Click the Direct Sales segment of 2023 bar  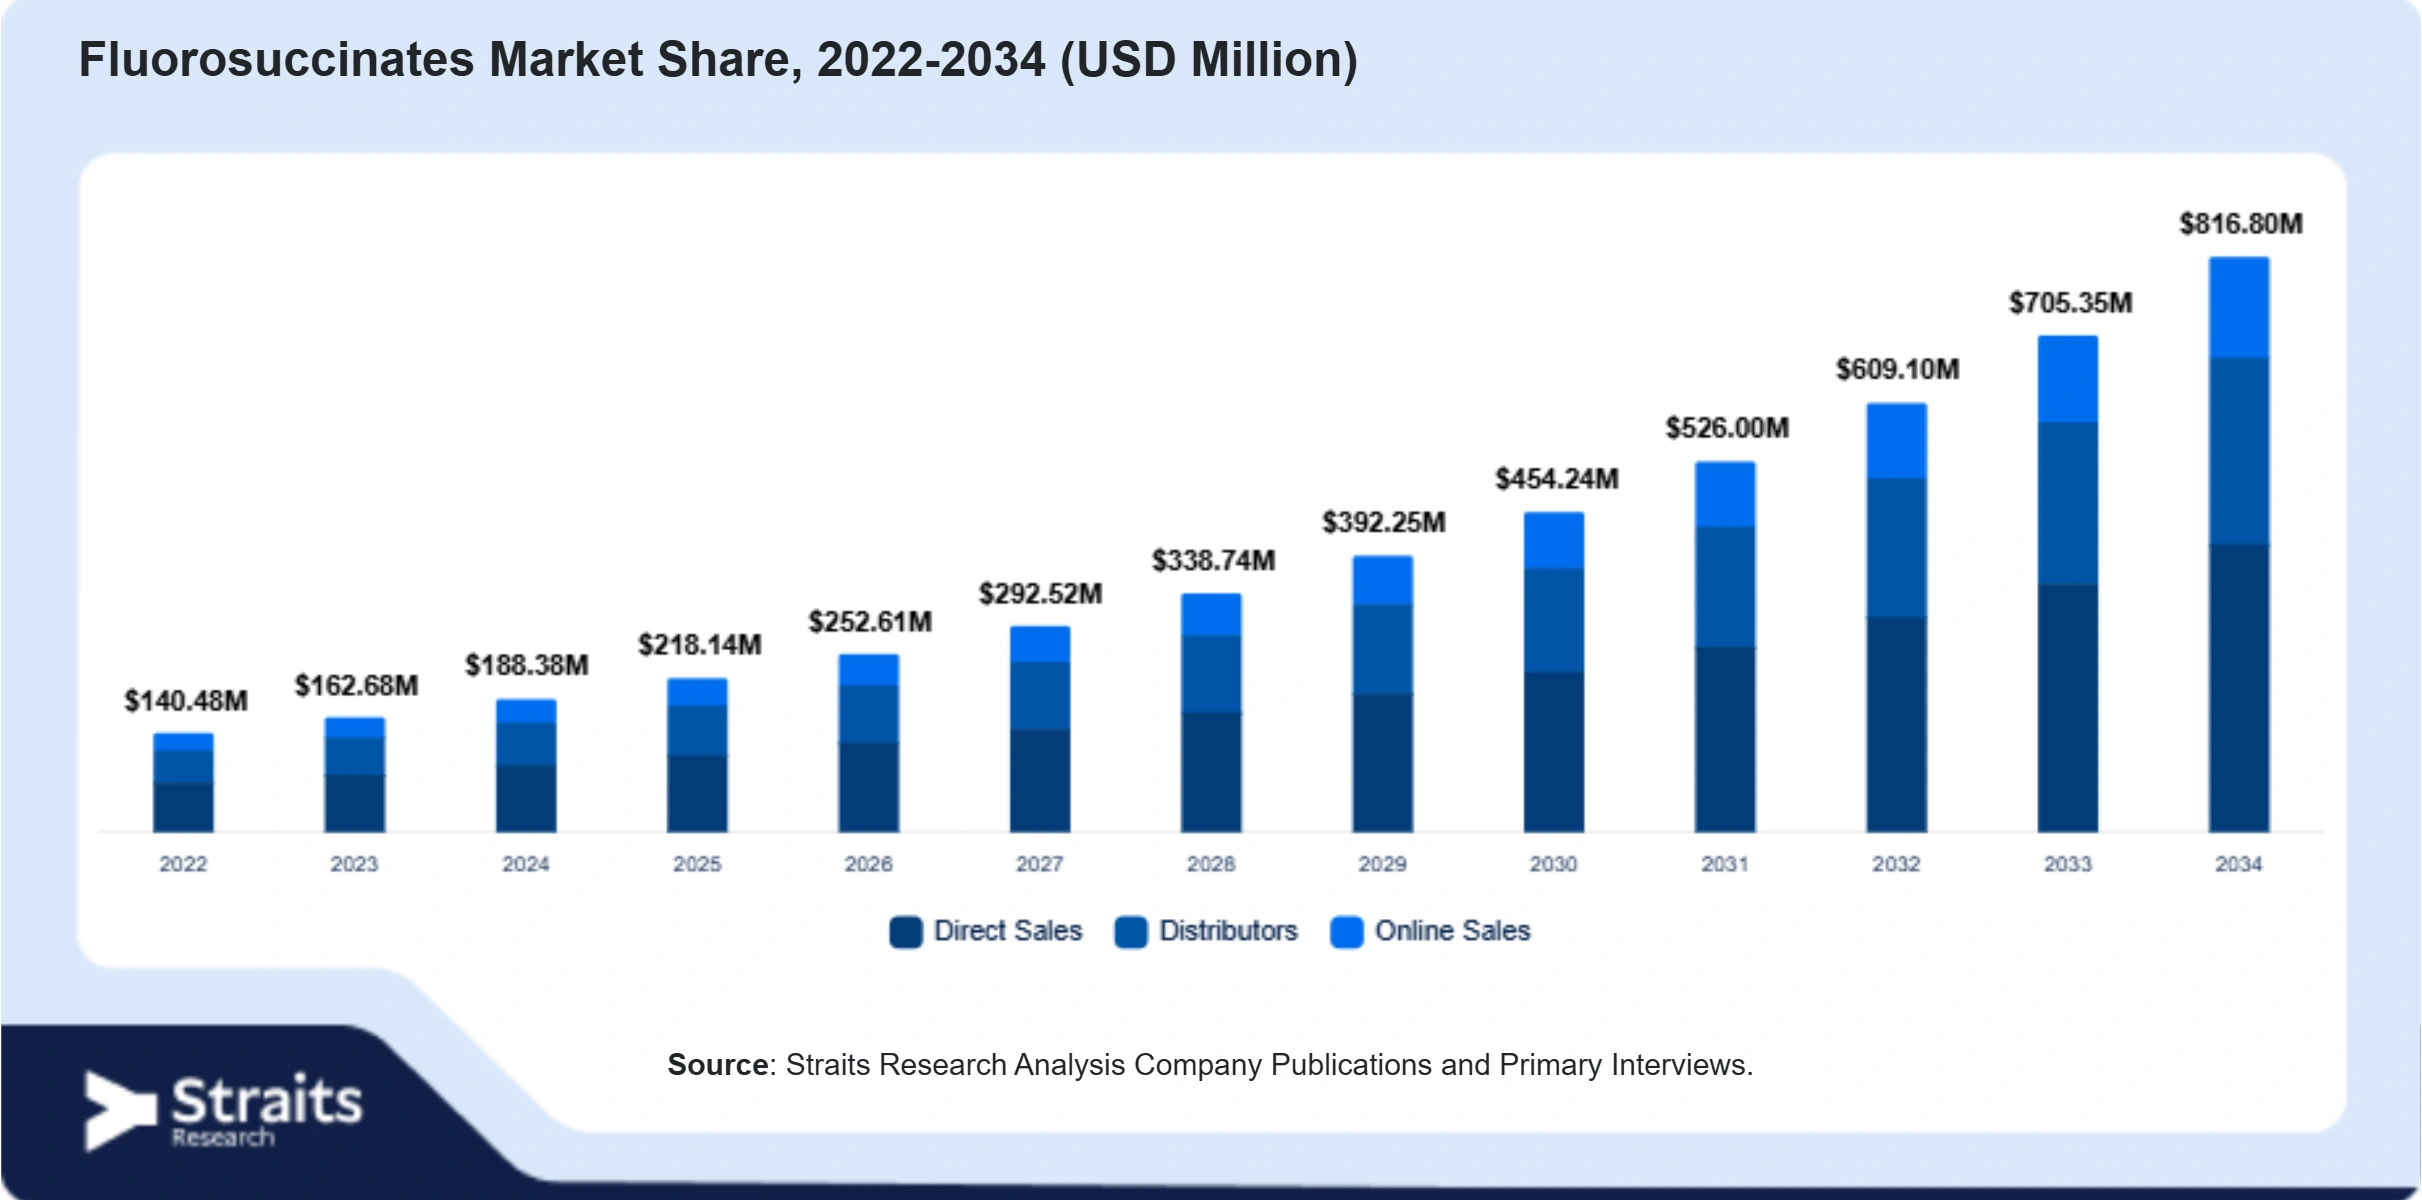pyautogui.click(x=354, y=804)
